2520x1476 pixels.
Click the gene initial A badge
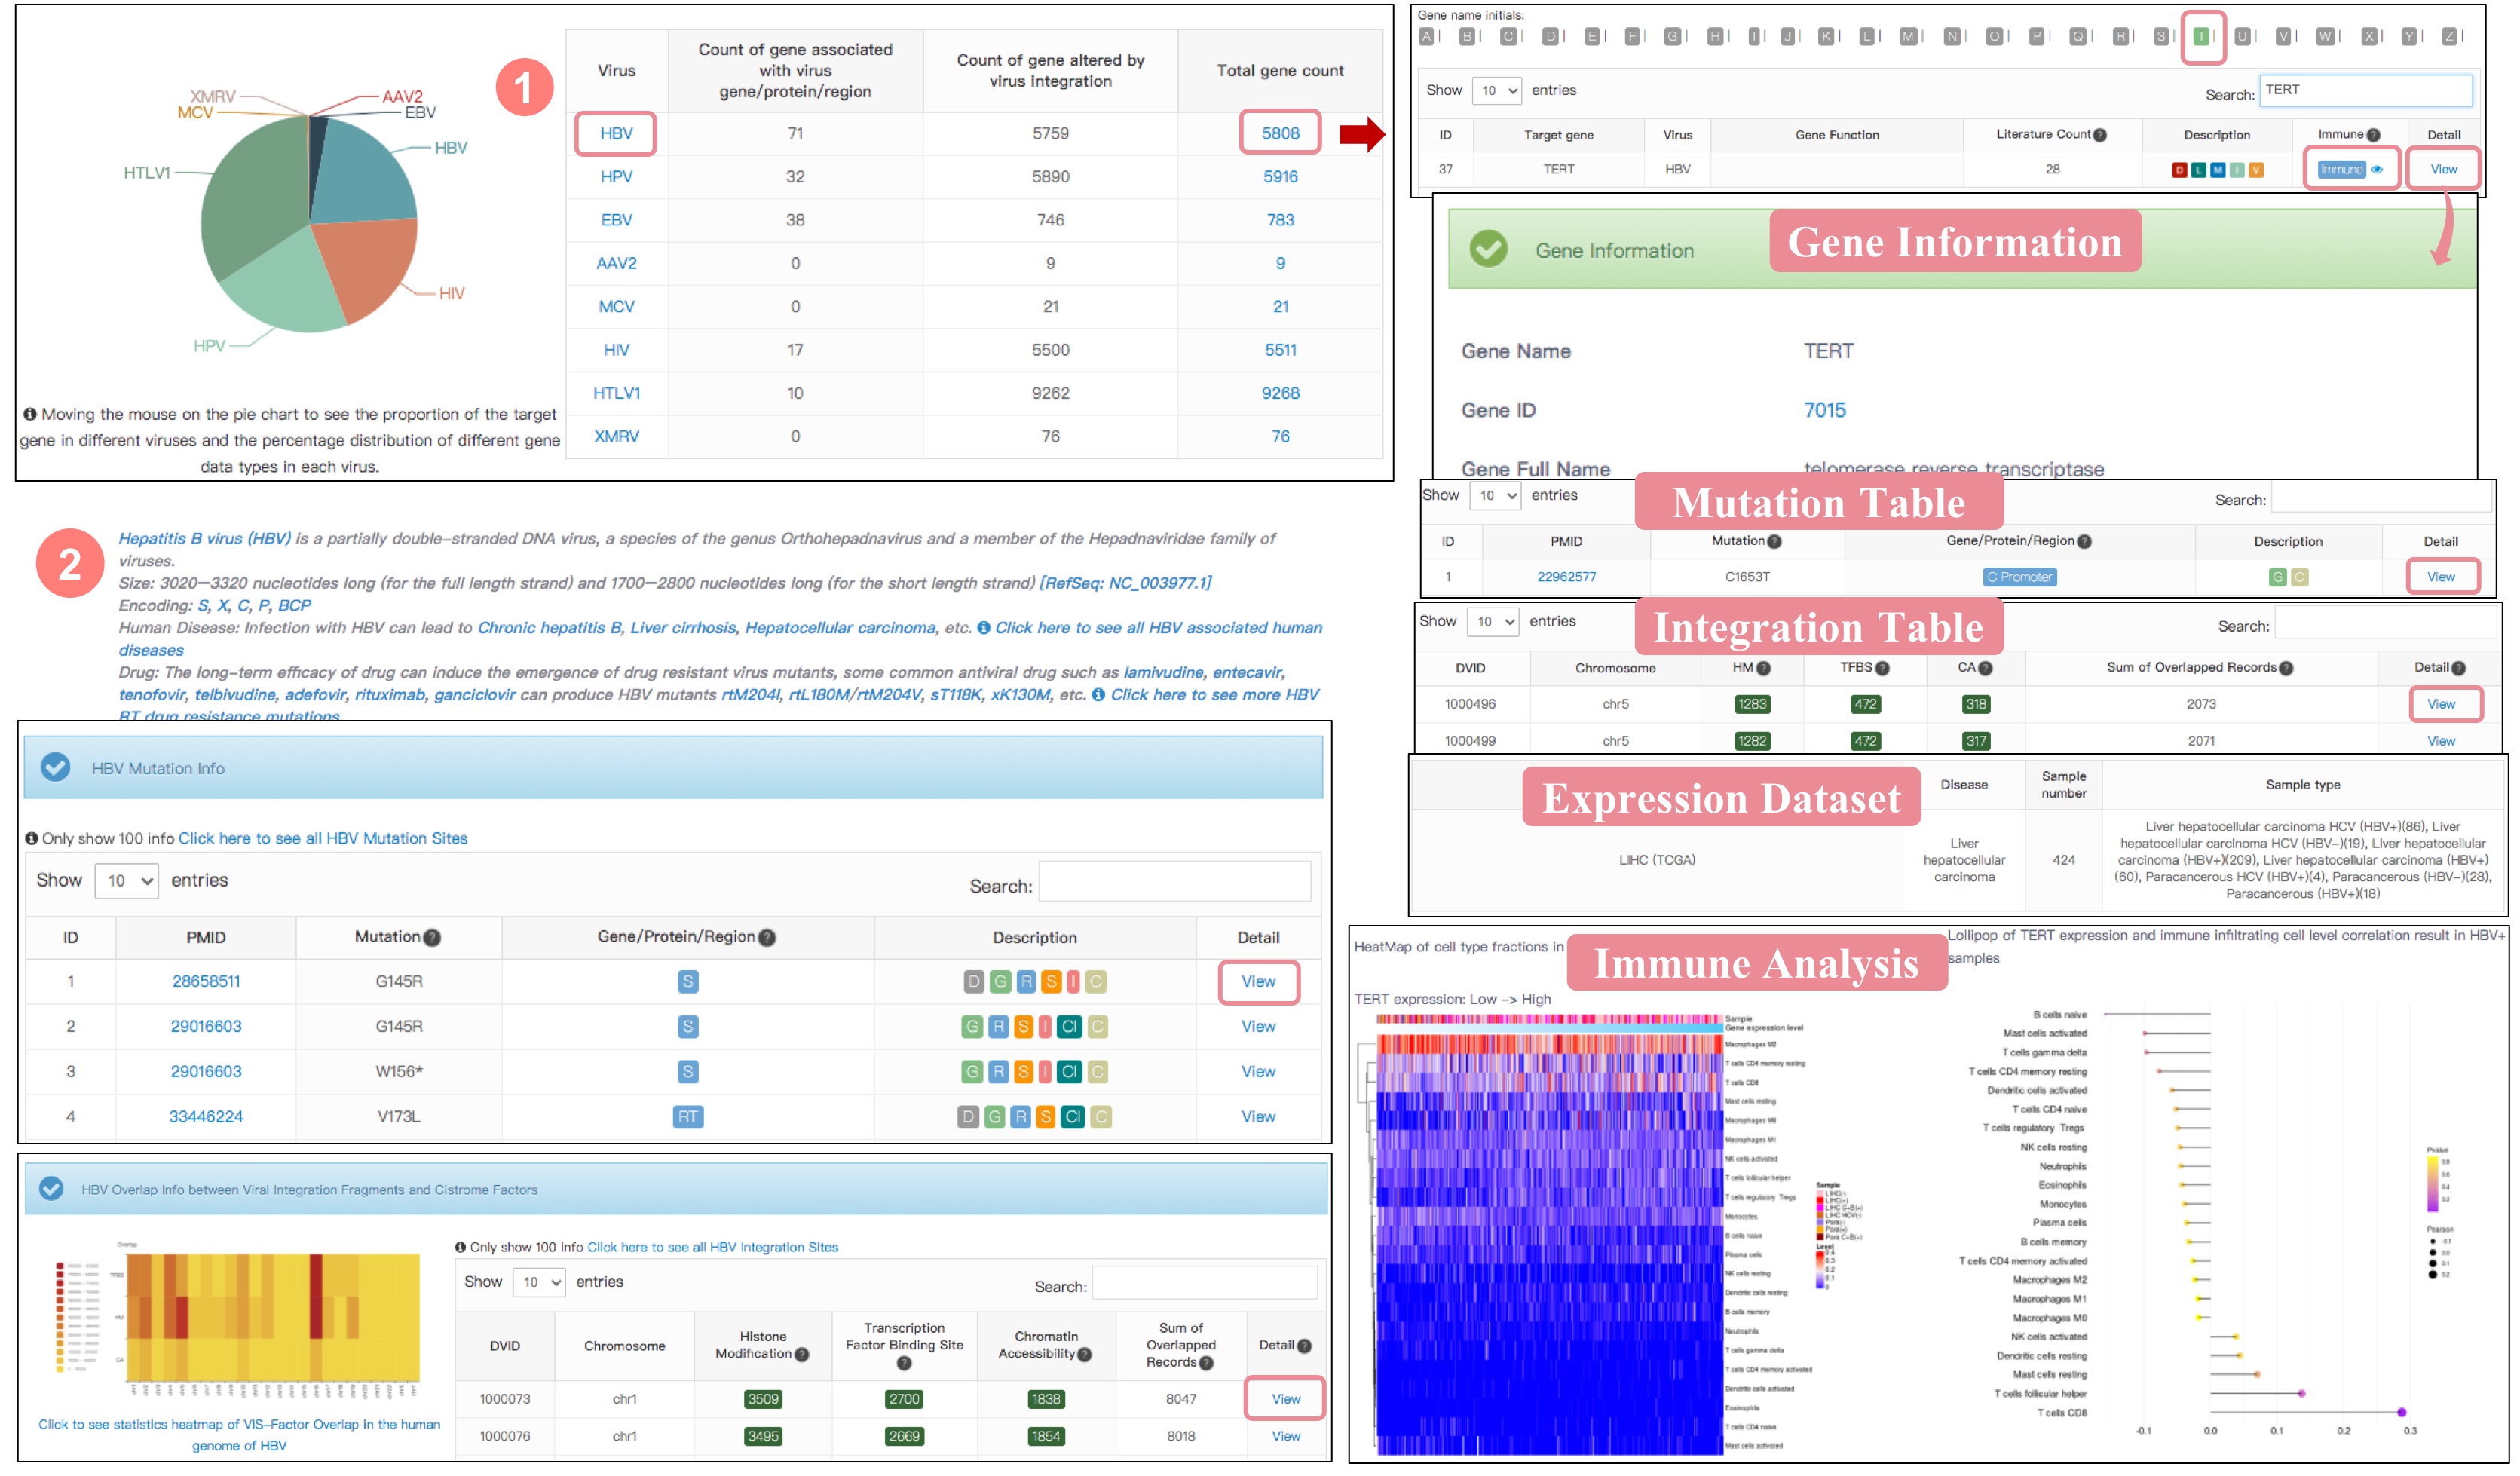1426,36
